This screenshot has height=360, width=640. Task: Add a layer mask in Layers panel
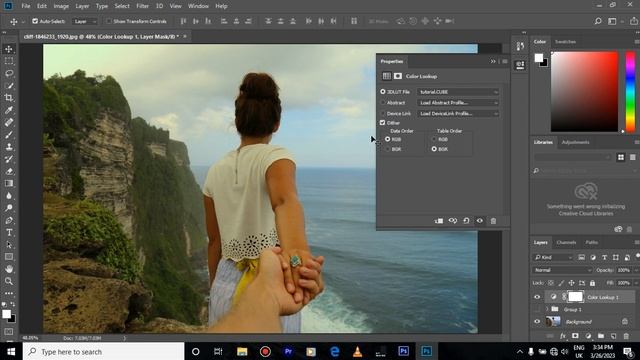pyautogui.click(x=575, y=336)
